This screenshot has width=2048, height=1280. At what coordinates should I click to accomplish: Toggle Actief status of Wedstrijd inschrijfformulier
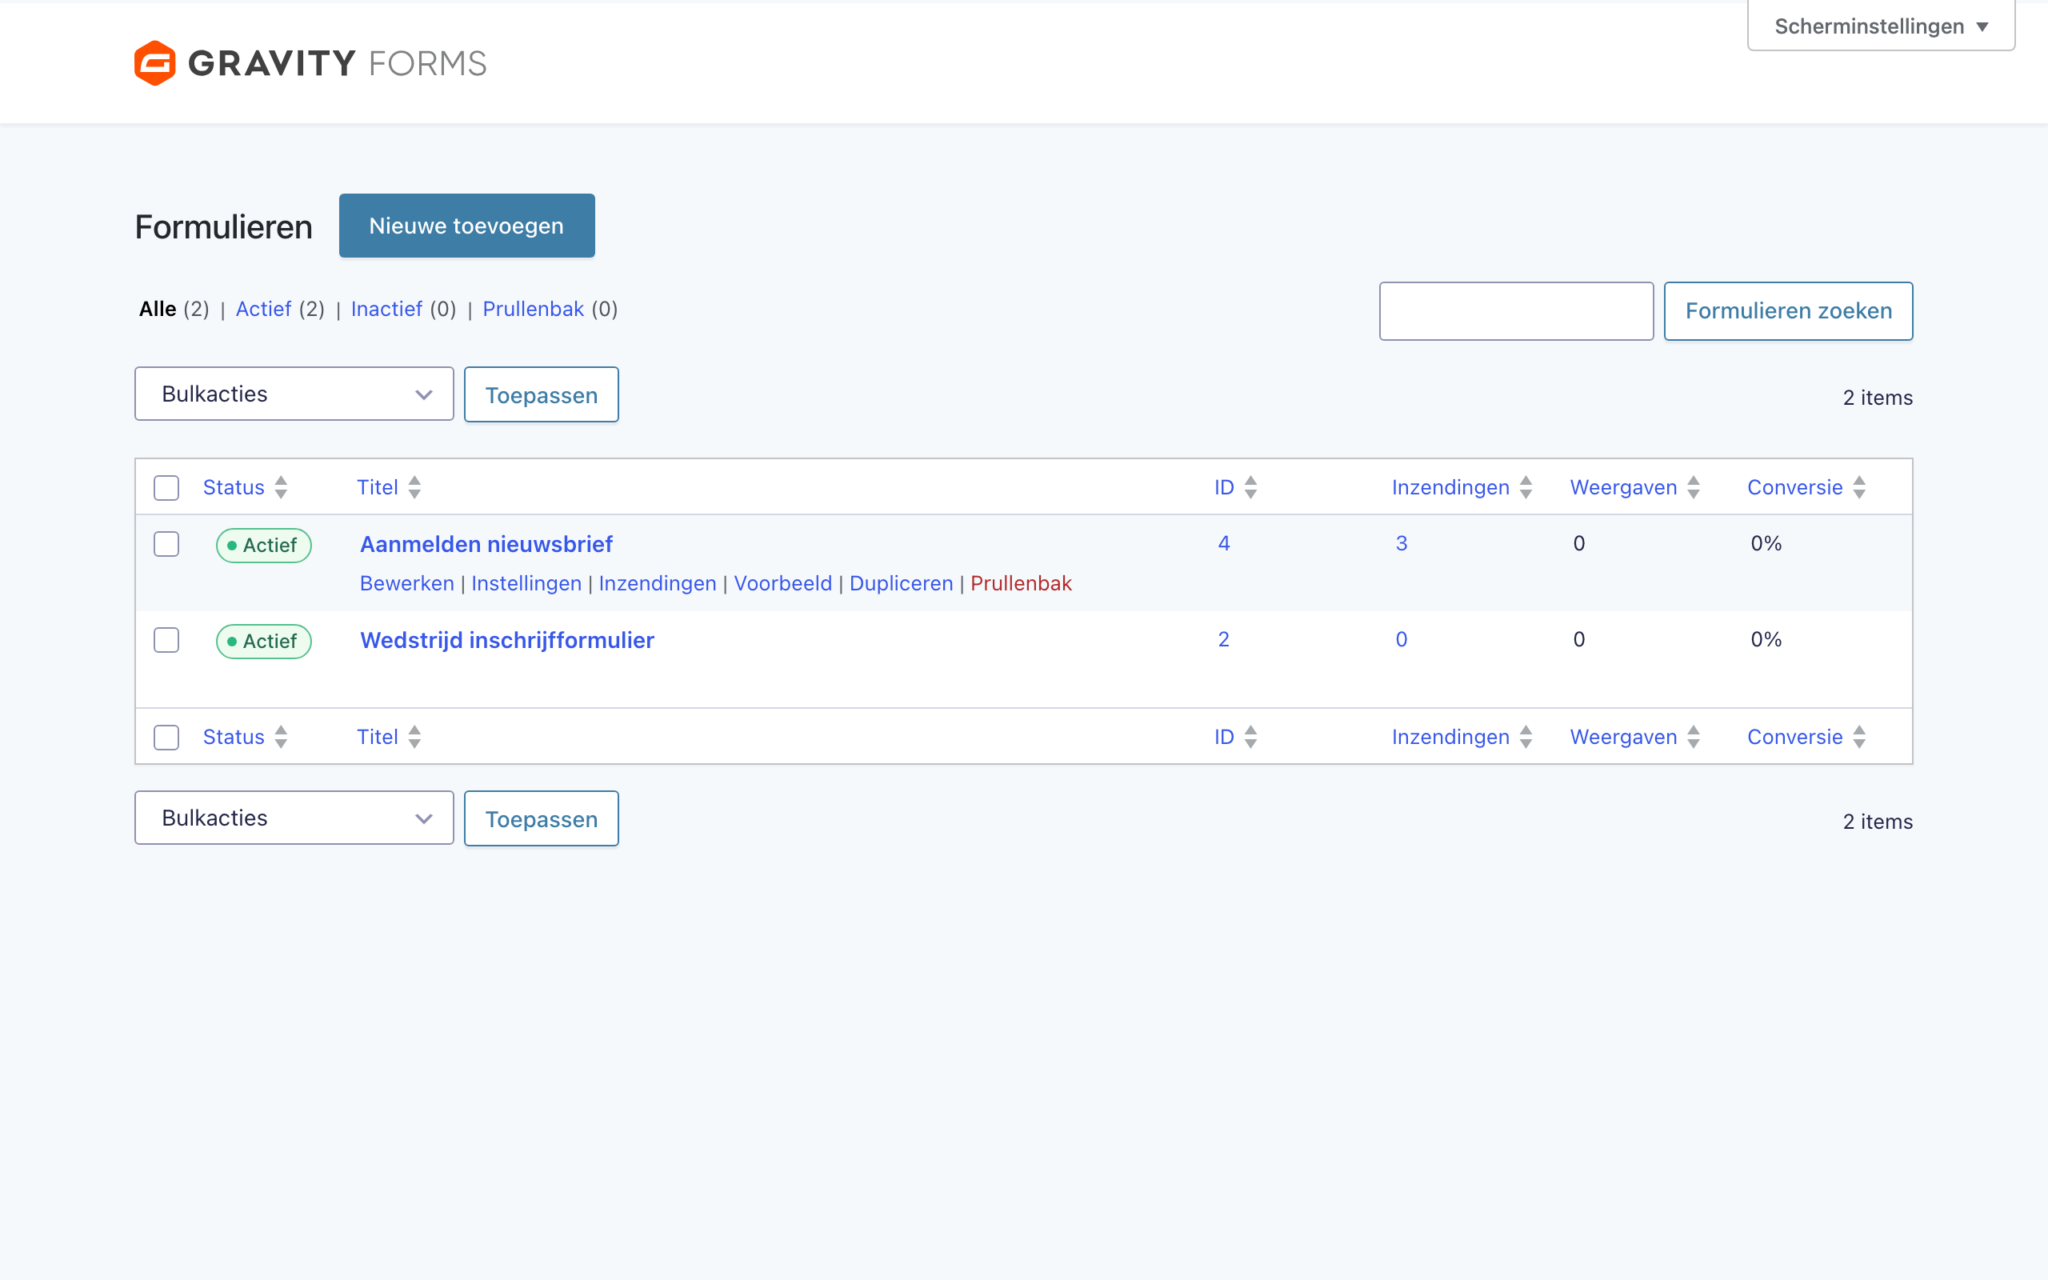[264, 641]
